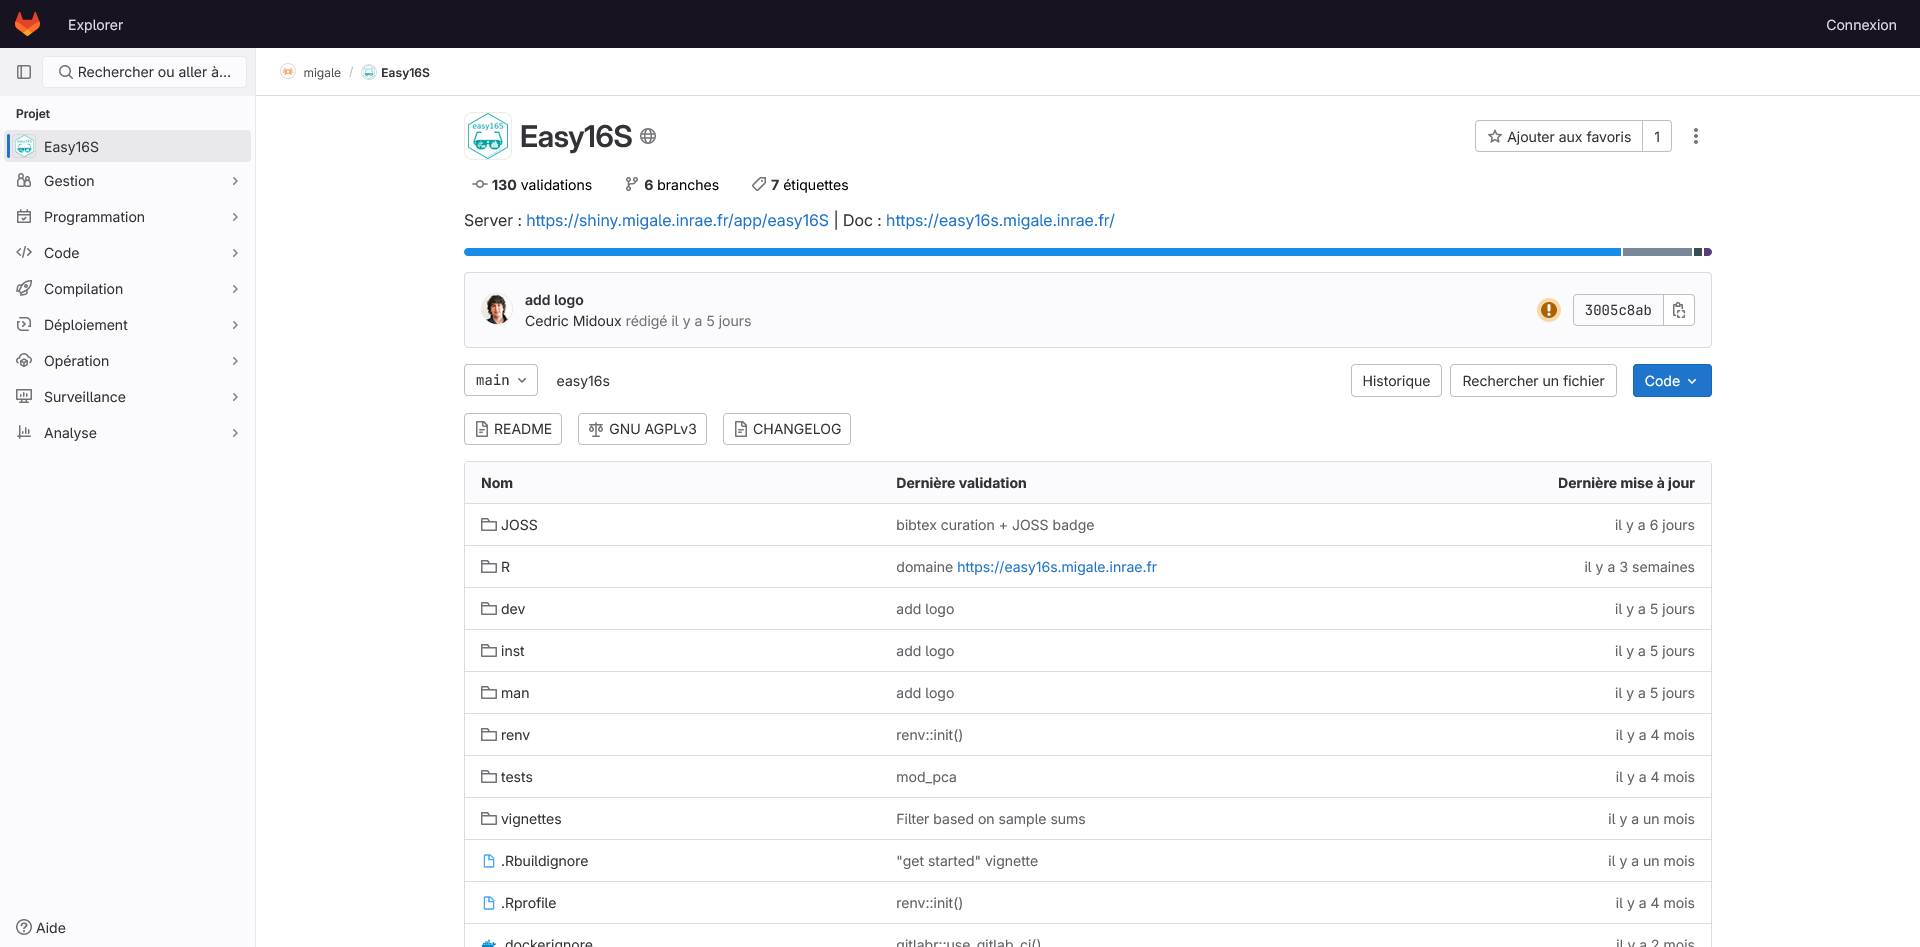
Task: Open the shiny.migale server link
Action: (x=677, y=220)
